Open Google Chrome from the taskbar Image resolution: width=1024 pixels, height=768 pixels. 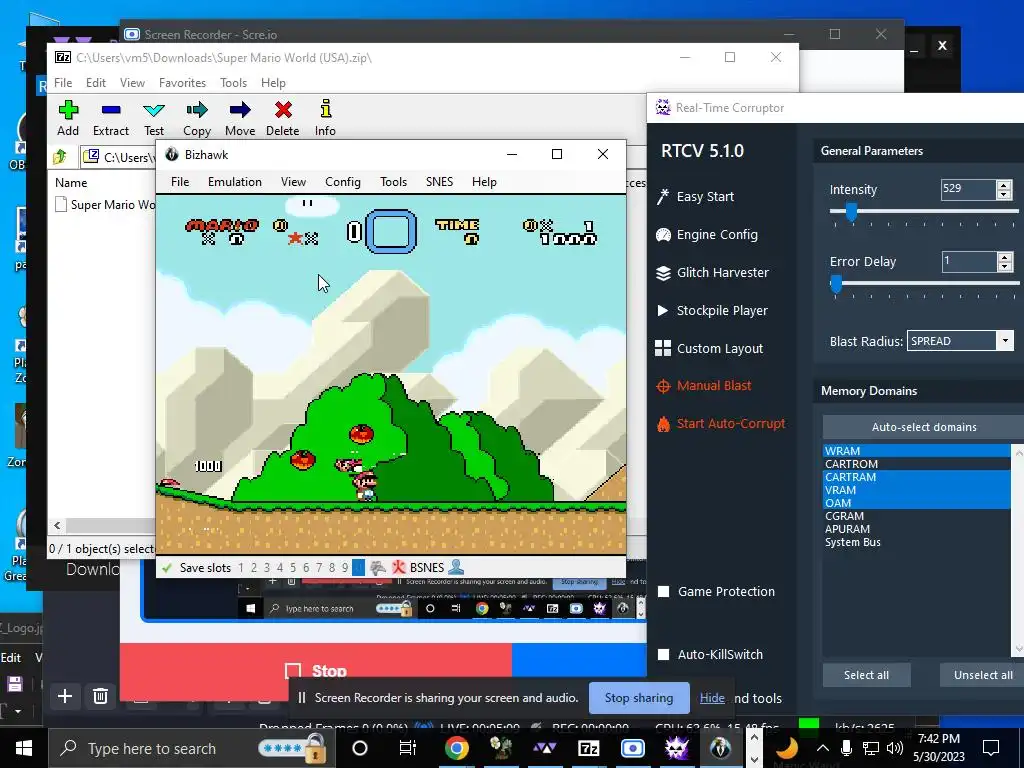pyautogui.click(x=456, y=748)
